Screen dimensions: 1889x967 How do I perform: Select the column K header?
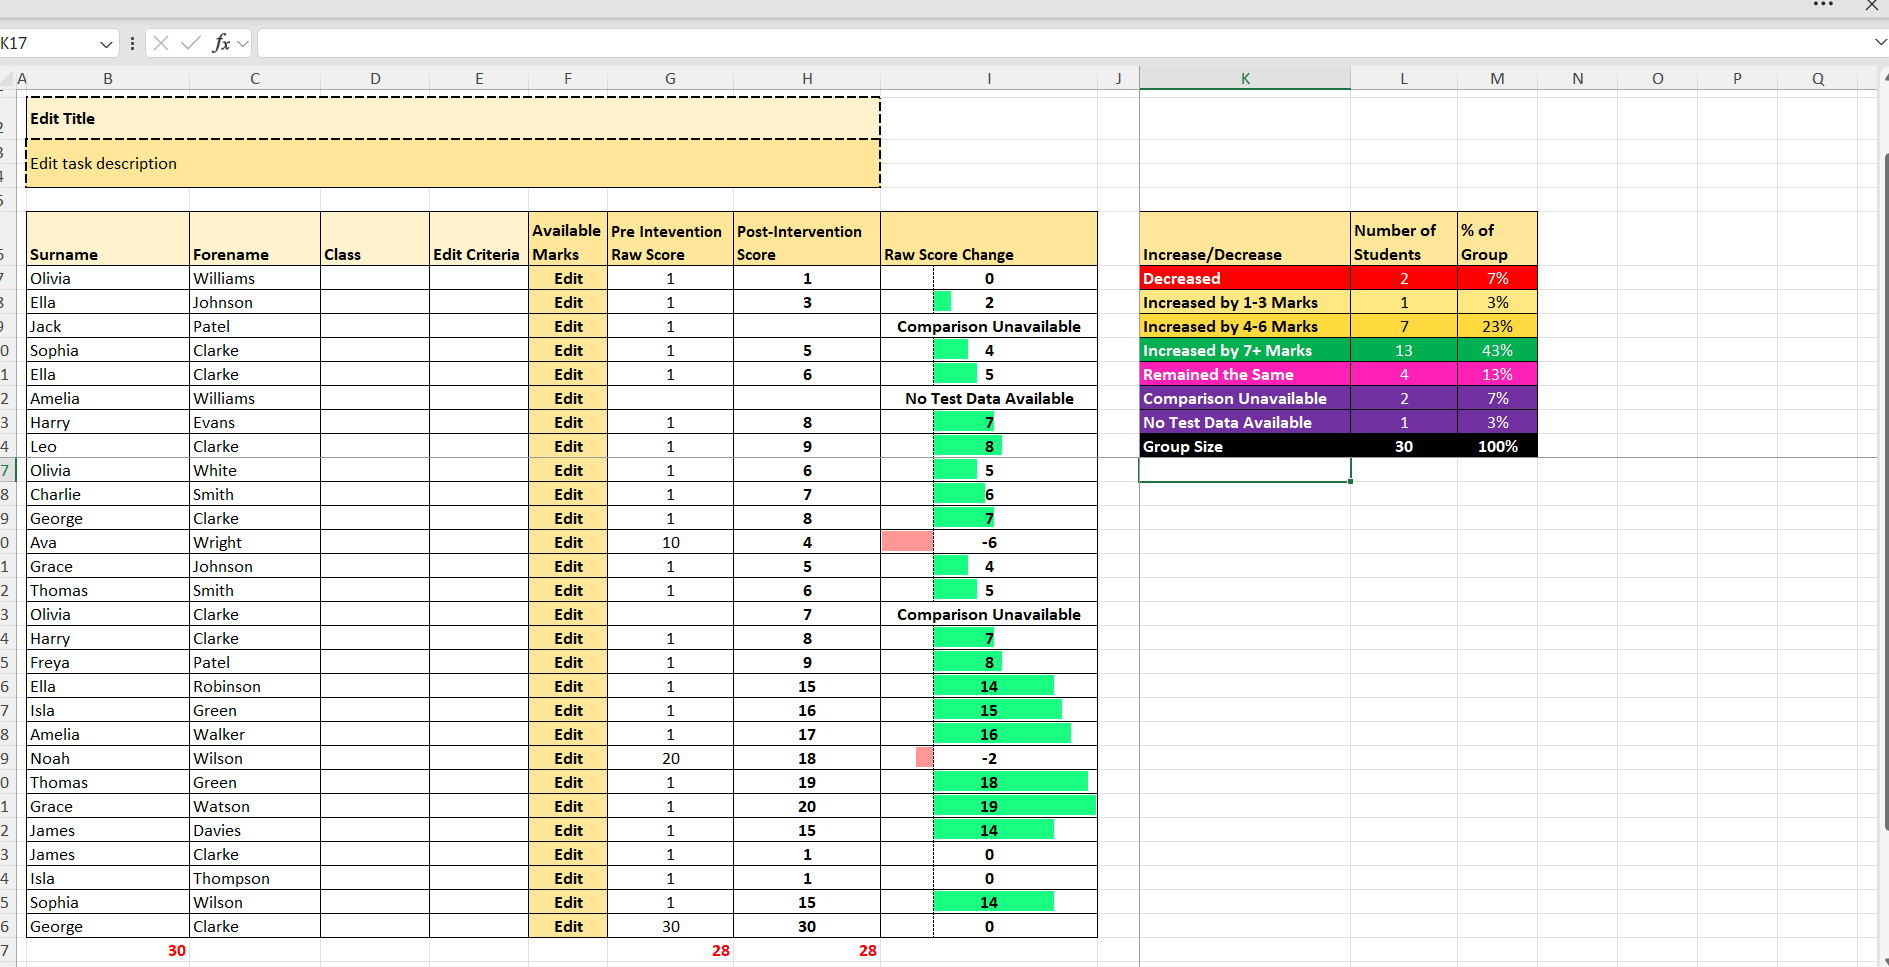click(1244, 79)
